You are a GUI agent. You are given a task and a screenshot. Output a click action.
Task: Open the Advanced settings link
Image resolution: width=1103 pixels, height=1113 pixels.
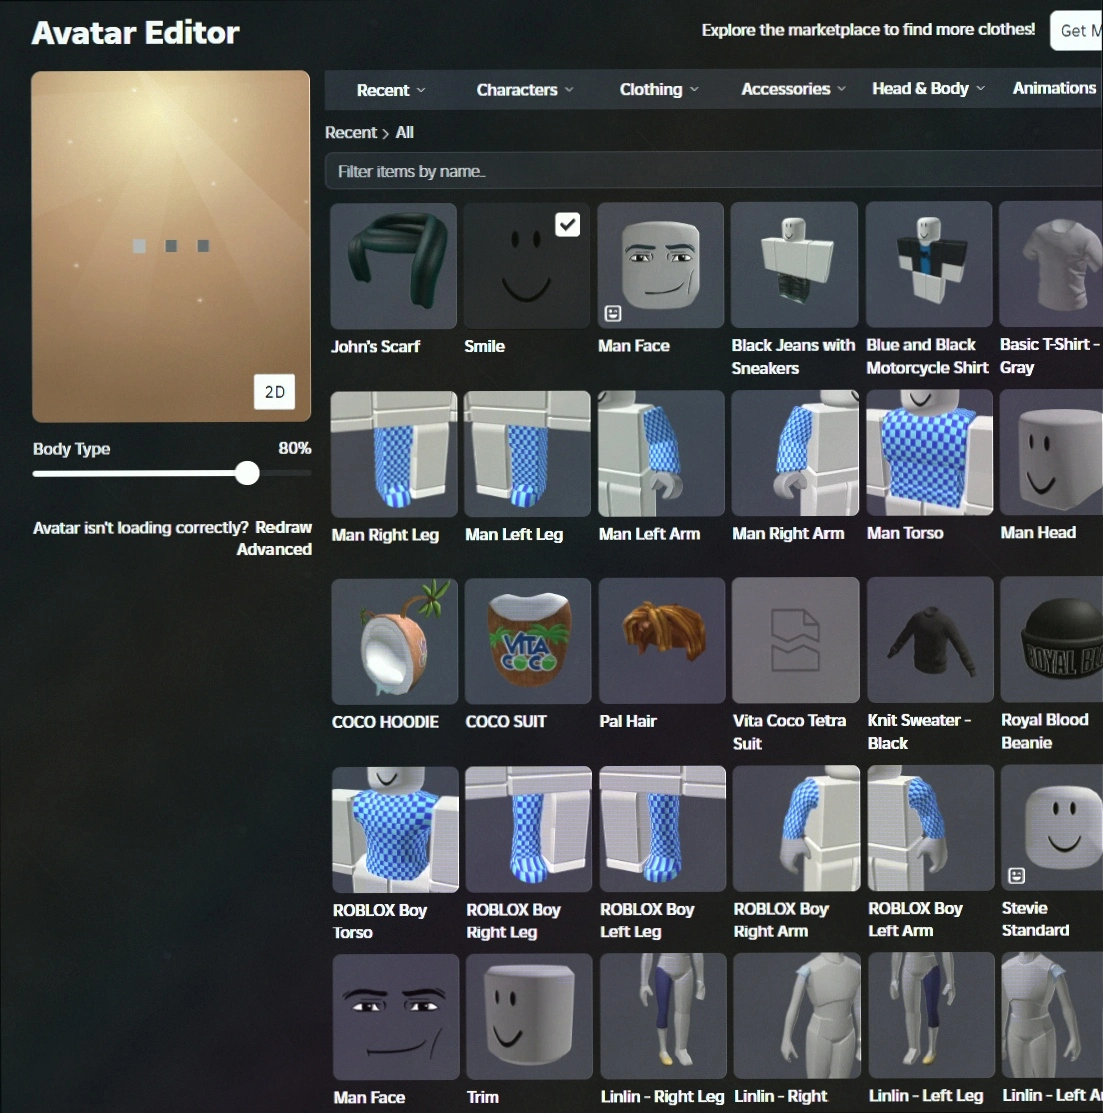click(274, 549)
